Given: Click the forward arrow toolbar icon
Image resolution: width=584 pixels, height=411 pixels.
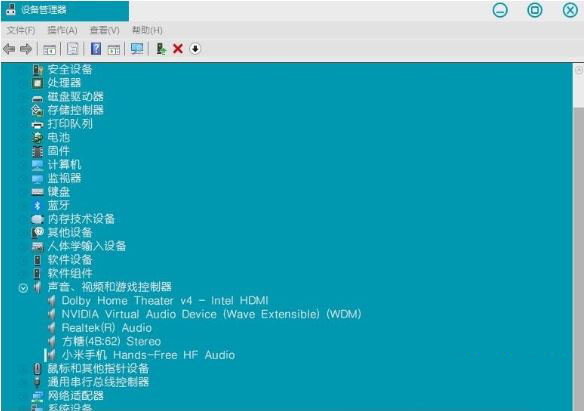Looking at the screenshot, I should pos(26,49).
